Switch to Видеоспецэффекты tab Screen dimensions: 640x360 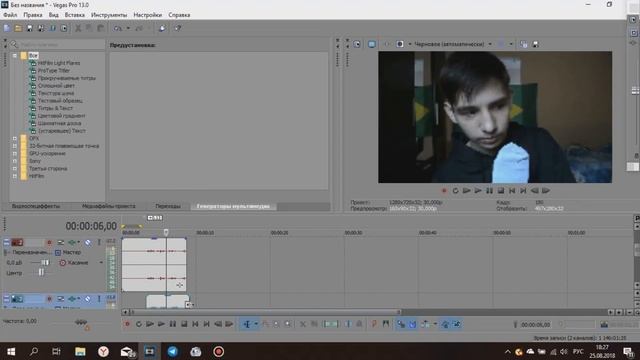click(36, 206)
